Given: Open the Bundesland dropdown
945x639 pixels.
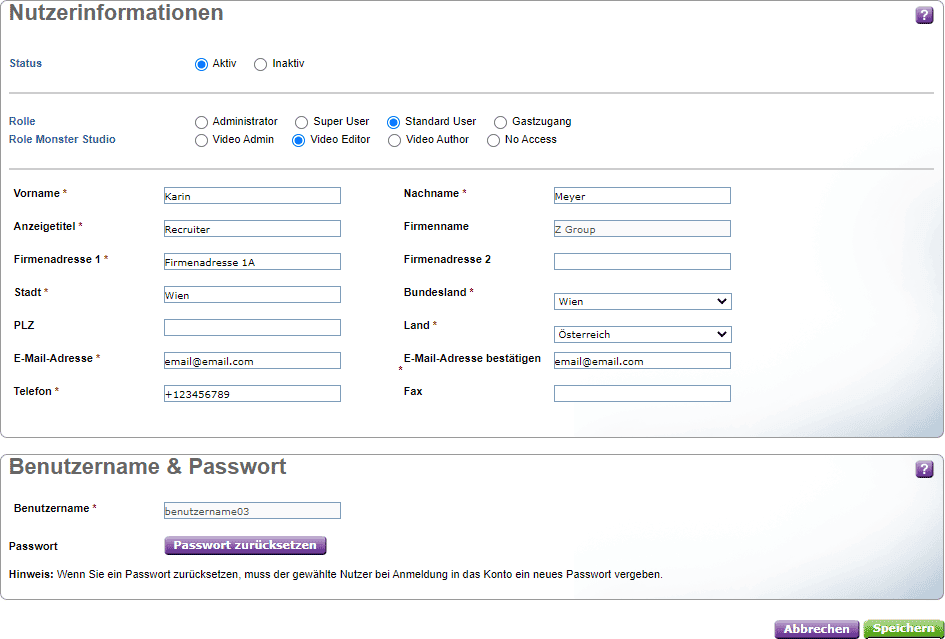Looking at the screenshot, I should point(642,301).
